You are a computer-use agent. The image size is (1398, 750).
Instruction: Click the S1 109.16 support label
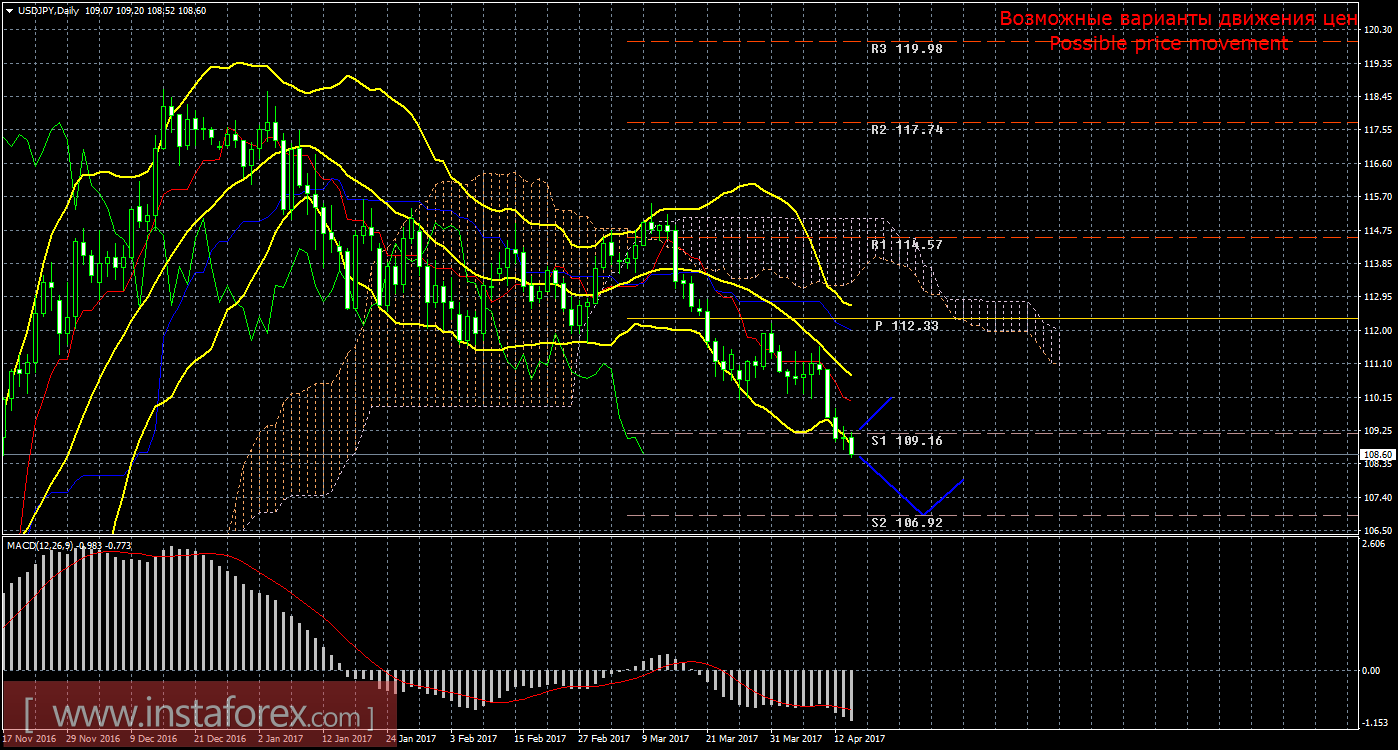[906, 440]
